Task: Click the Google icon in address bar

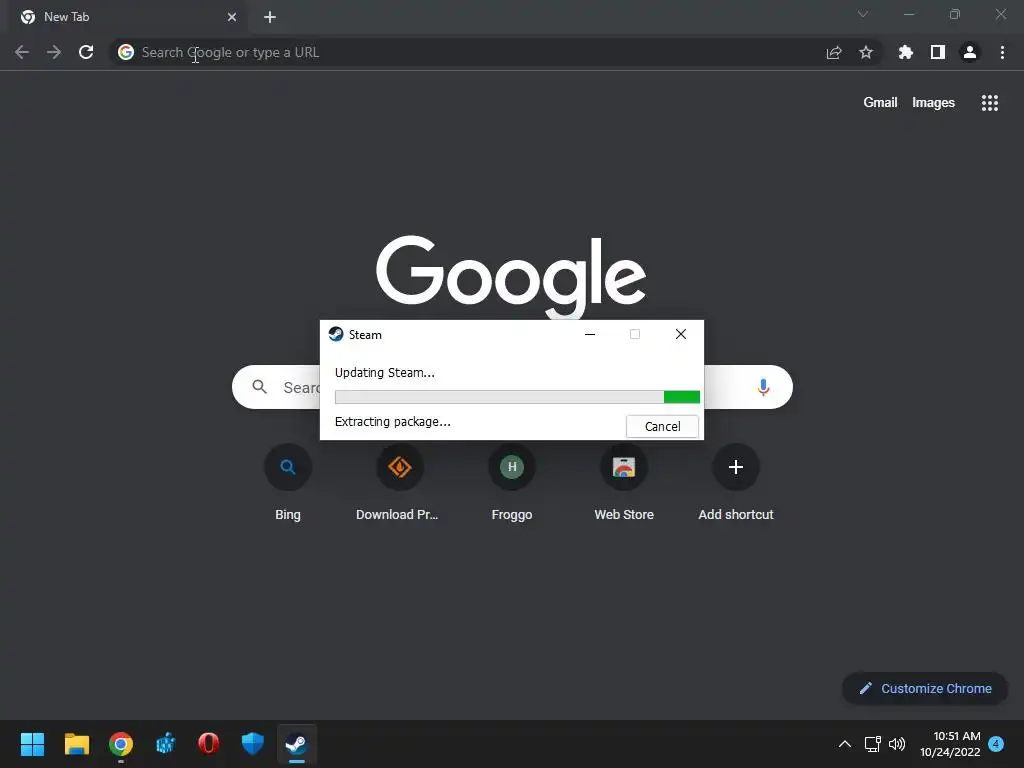Action: [x=126, y=52]
